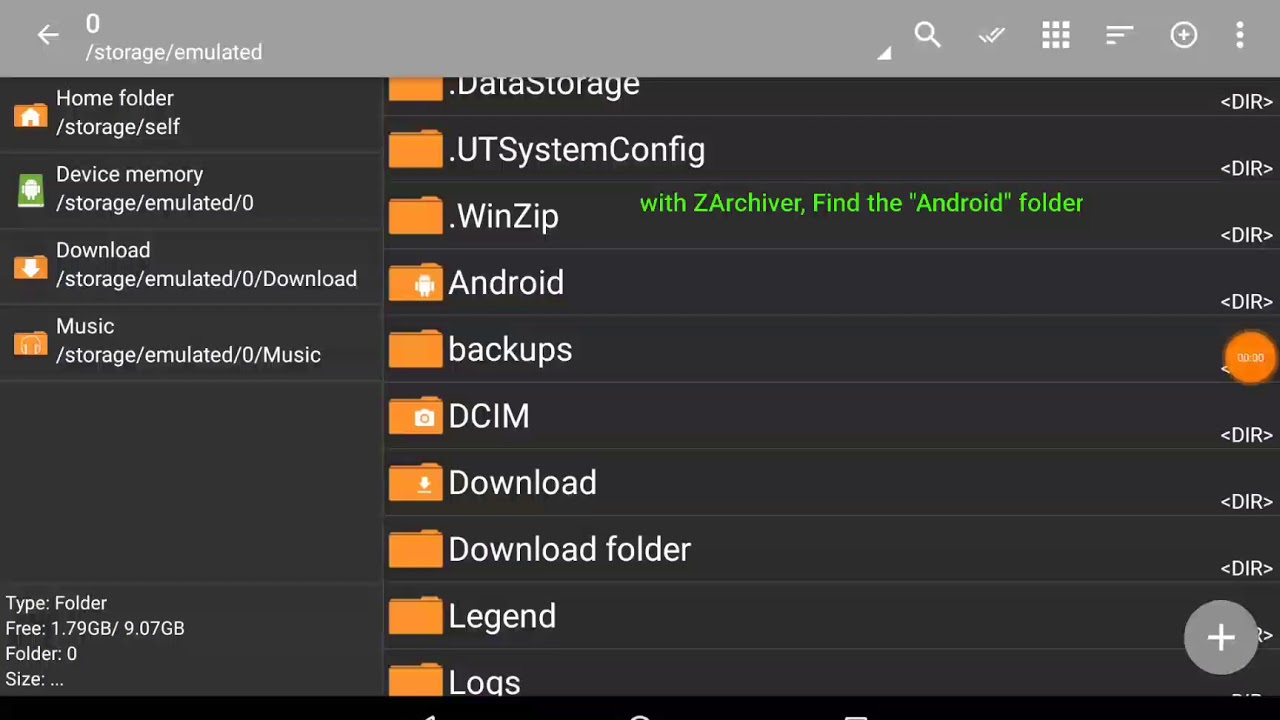Screen dimensions: 1280x720
Task: Tap the back arrow icon
Action: click(48, 36)
